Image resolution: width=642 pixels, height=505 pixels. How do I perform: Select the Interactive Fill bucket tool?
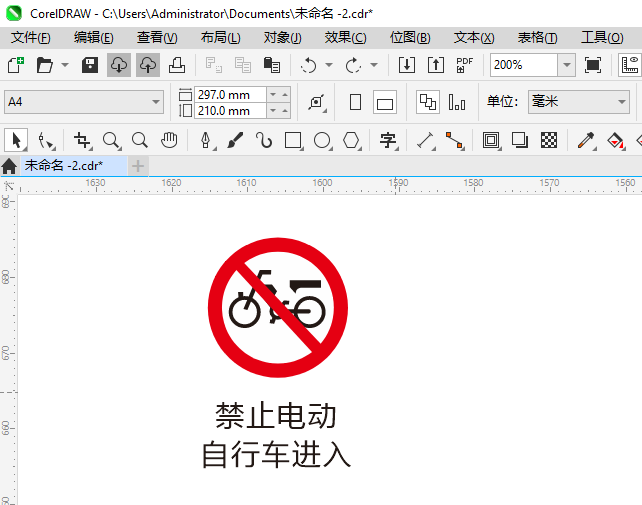tap(615, 140)
